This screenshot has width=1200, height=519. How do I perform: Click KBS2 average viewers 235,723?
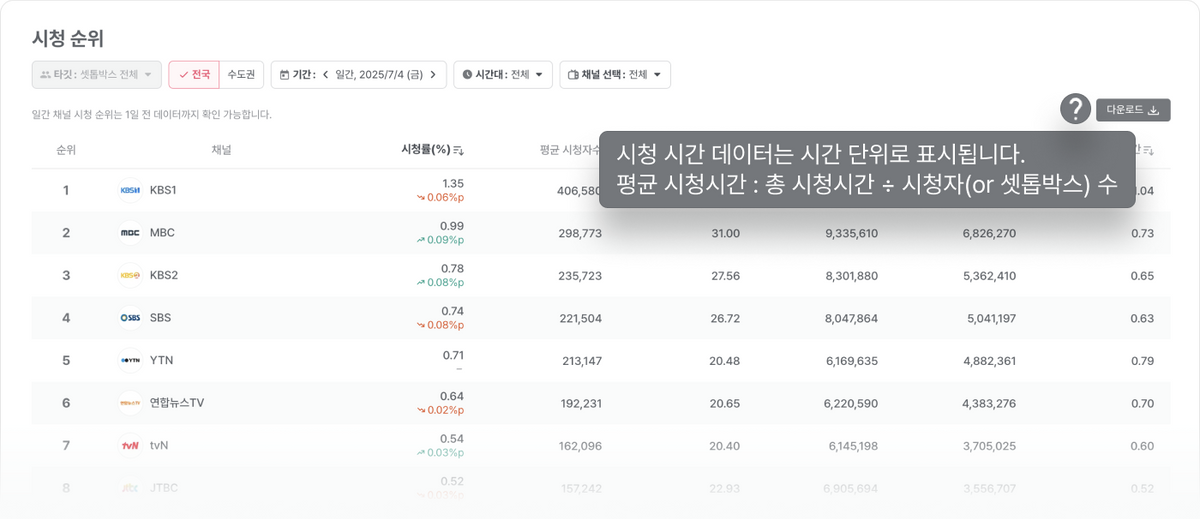(579, 275)
